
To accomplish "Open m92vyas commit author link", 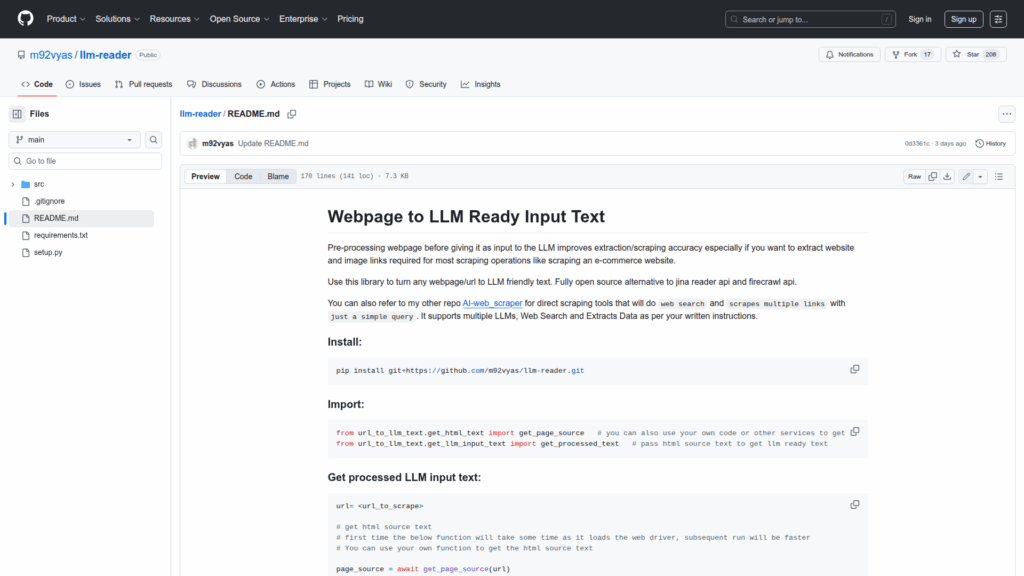I will tap(217, 144).
